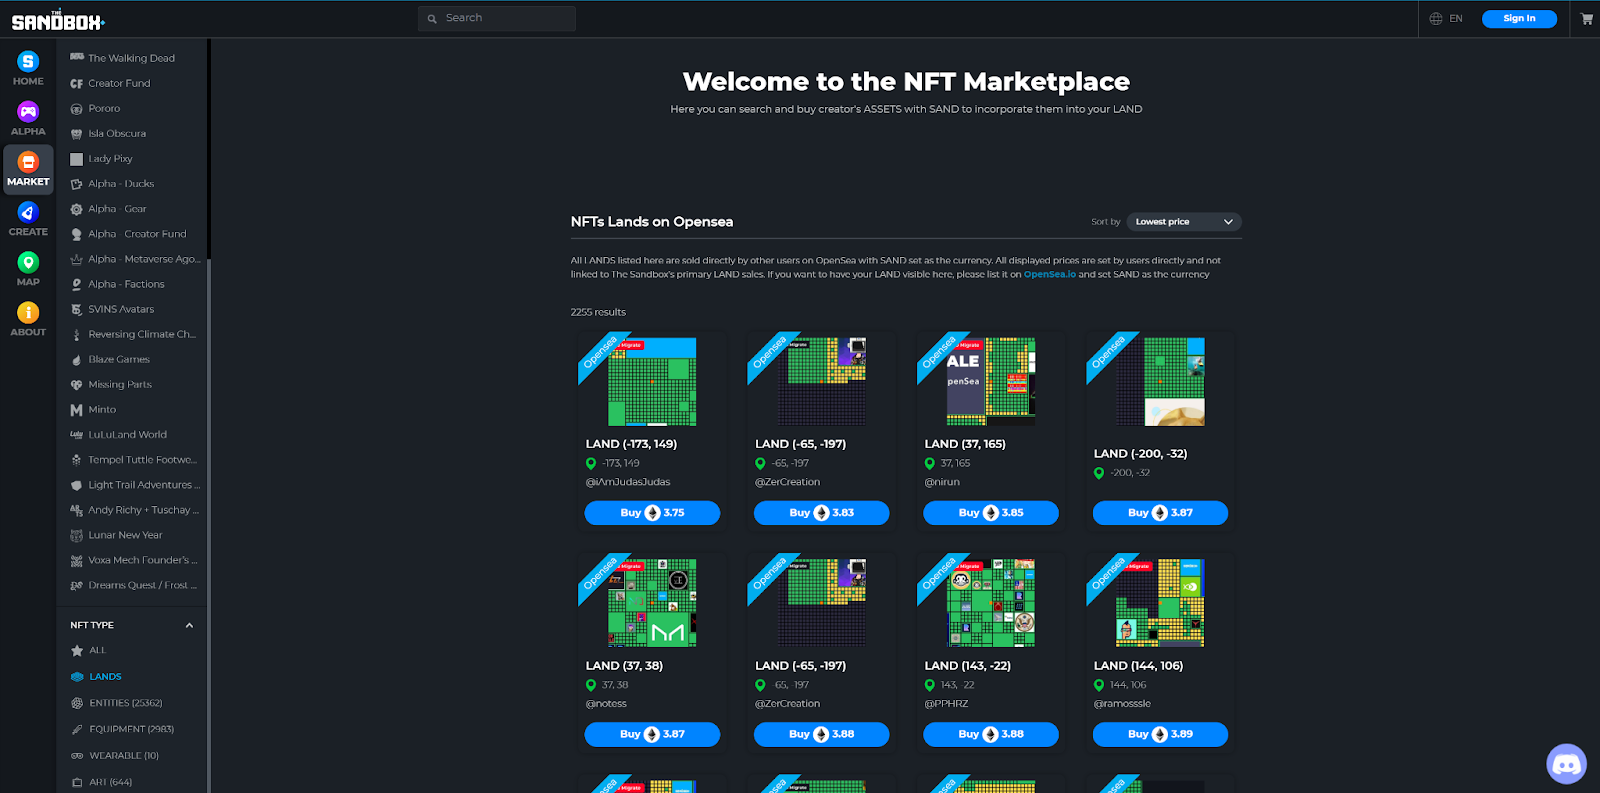Click the Lunar New Year icon
This screenshot has width=1600, height=793.
[77, 535]
